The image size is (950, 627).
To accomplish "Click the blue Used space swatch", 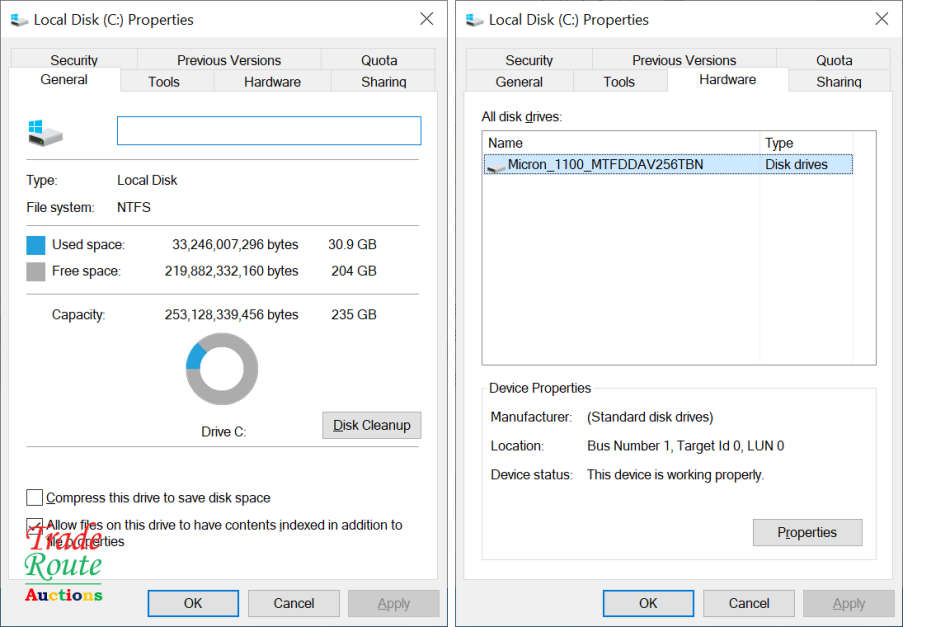I will coord(36,245).
